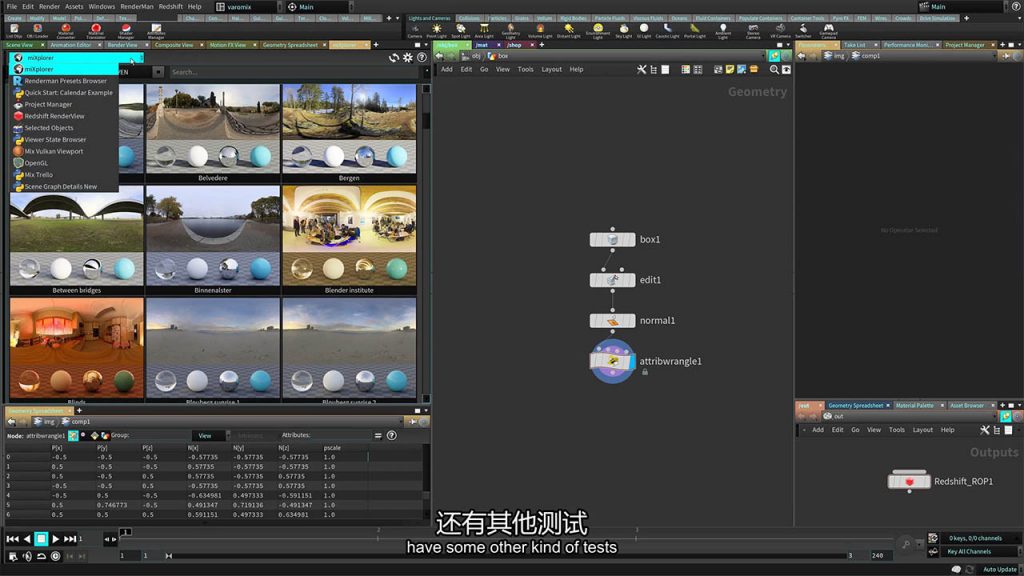The width and height of the screenshot is (1024, 576).
Task: Click the Shader Manager shelf tool
Action: (x=126, y=31)
